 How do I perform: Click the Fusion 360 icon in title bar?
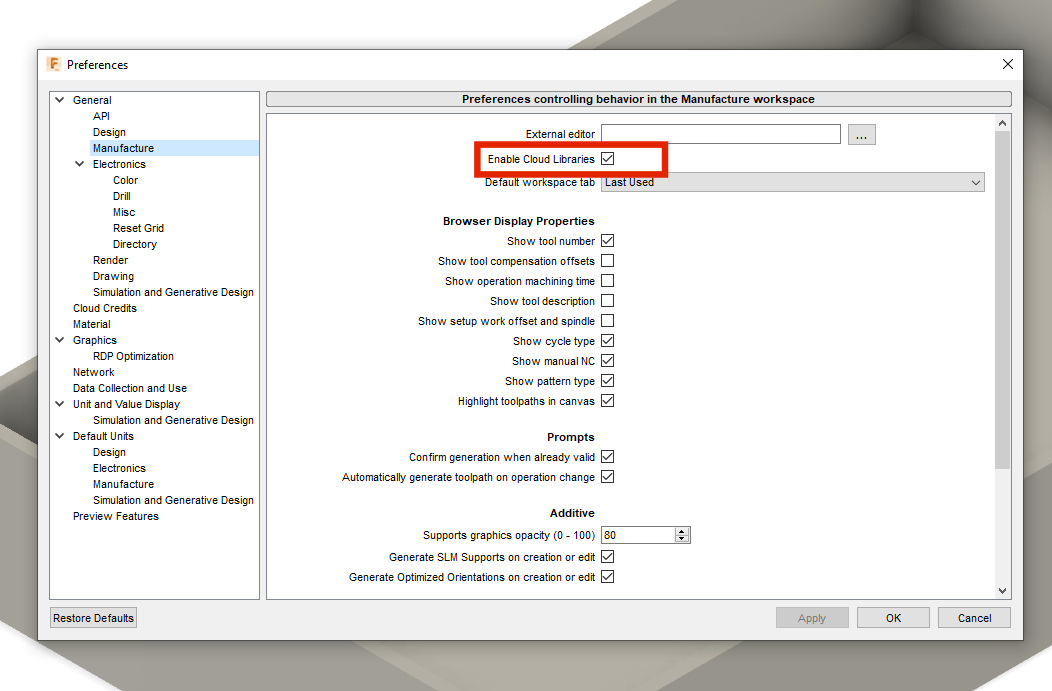pyautogui.click(x=54, y=64)
